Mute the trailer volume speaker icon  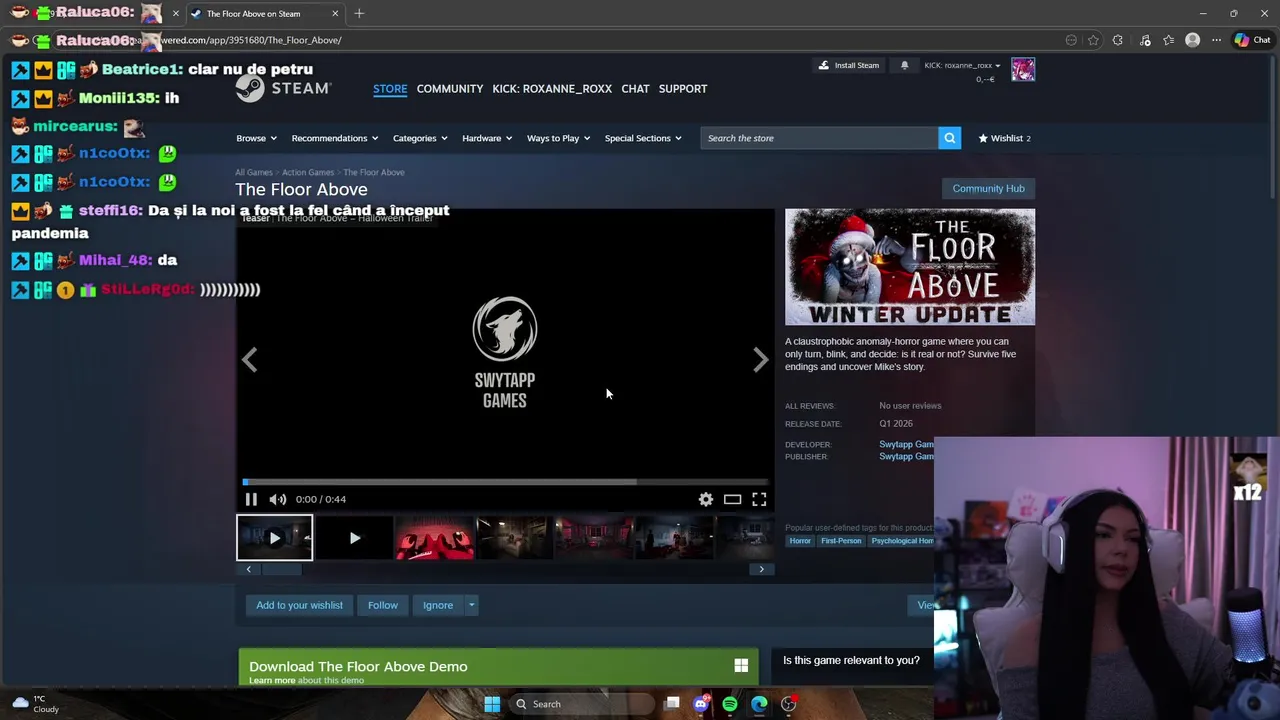tap(277, 499)
